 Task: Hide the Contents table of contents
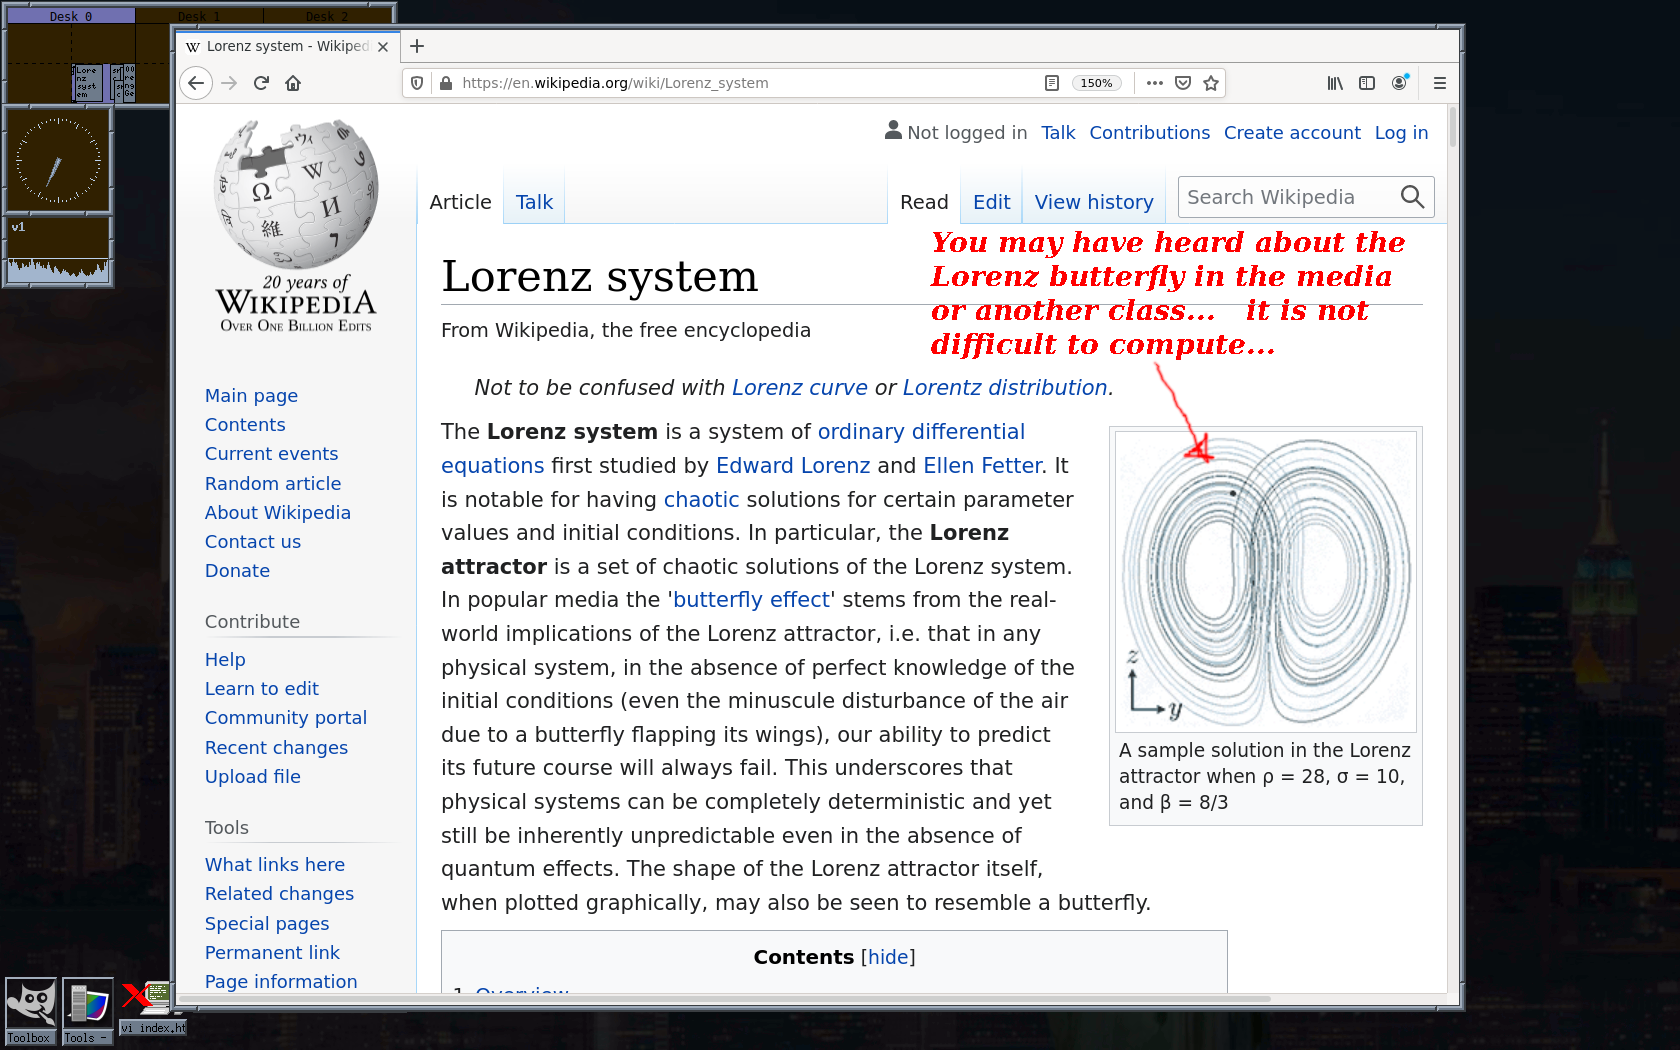888,957
